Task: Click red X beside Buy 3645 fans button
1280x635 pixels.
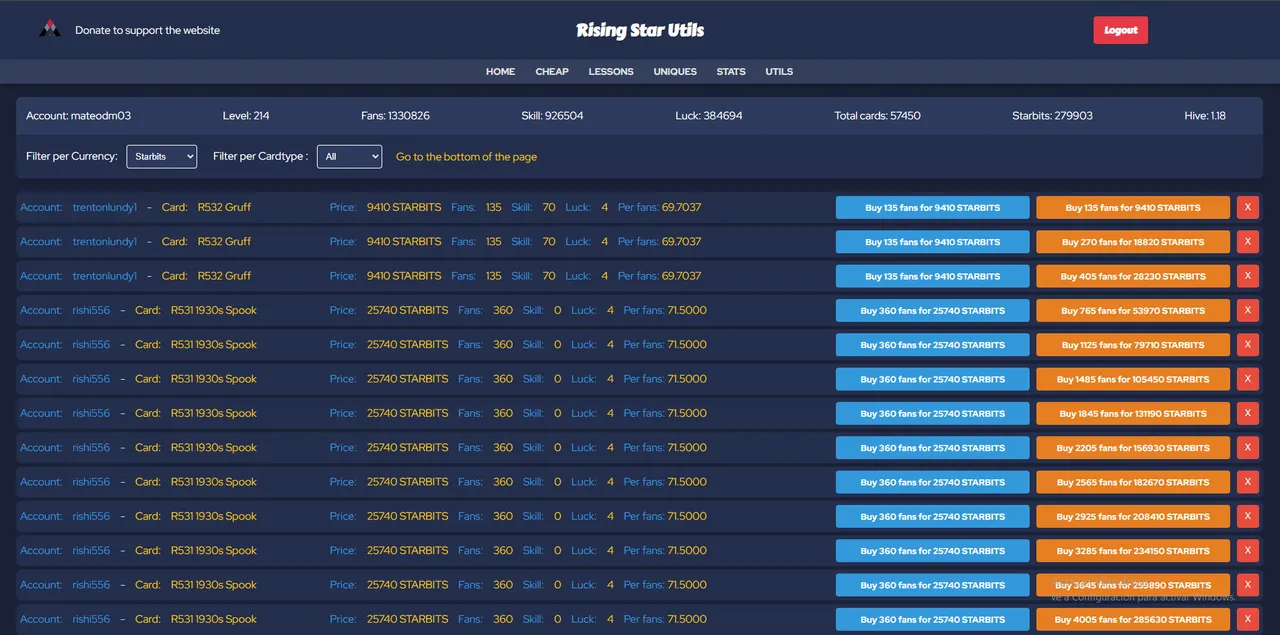Action: [x=1248, y=585]
